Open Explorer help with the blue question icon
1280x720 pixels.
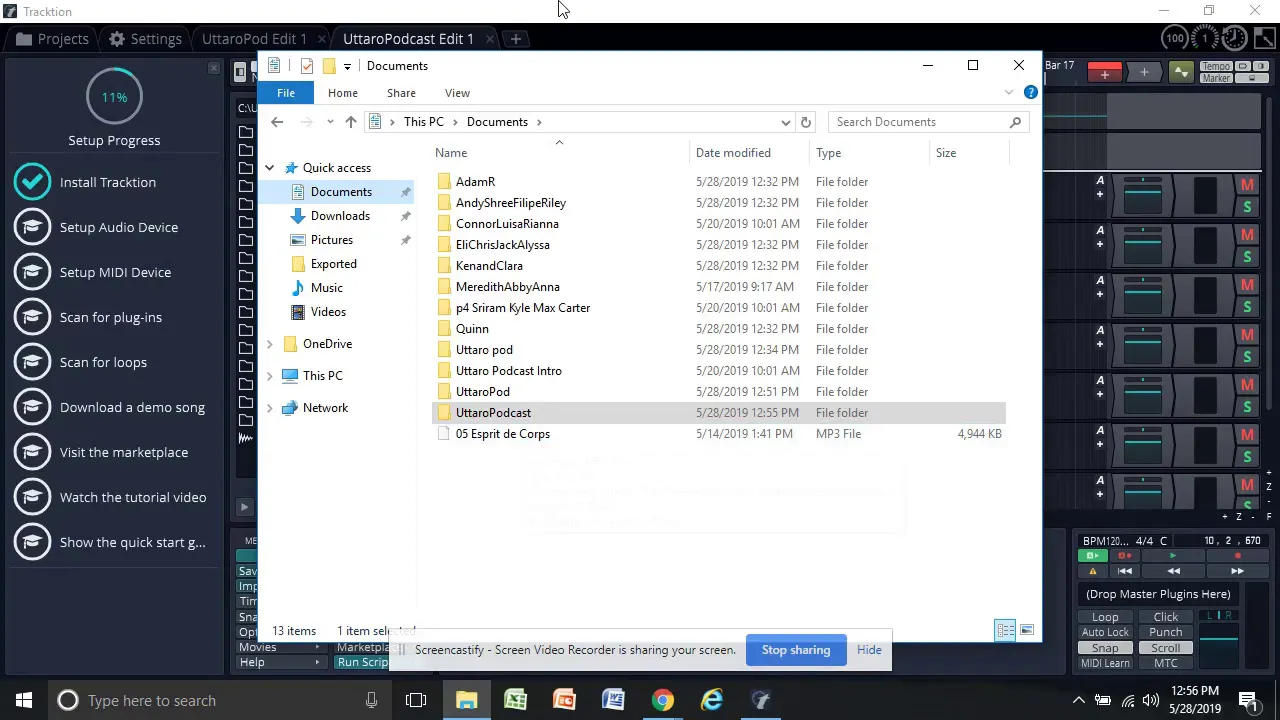1031,92
